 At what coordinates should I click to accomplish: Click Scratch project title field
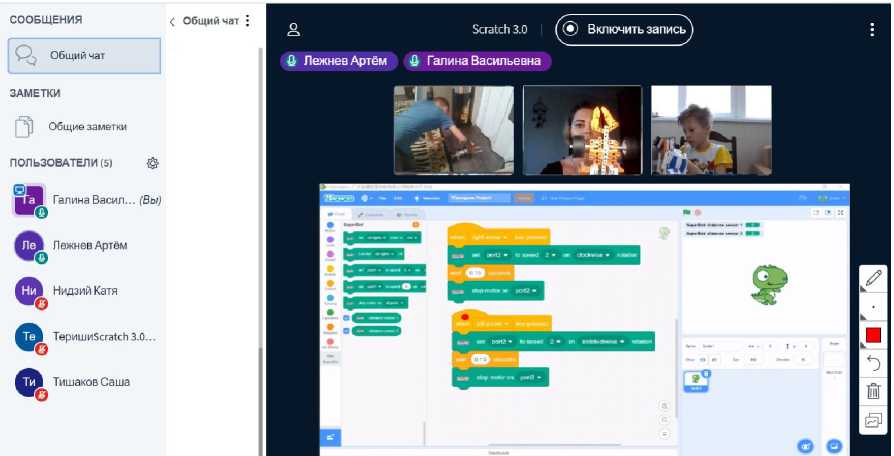pyautogui.click(x=478, y=198)
